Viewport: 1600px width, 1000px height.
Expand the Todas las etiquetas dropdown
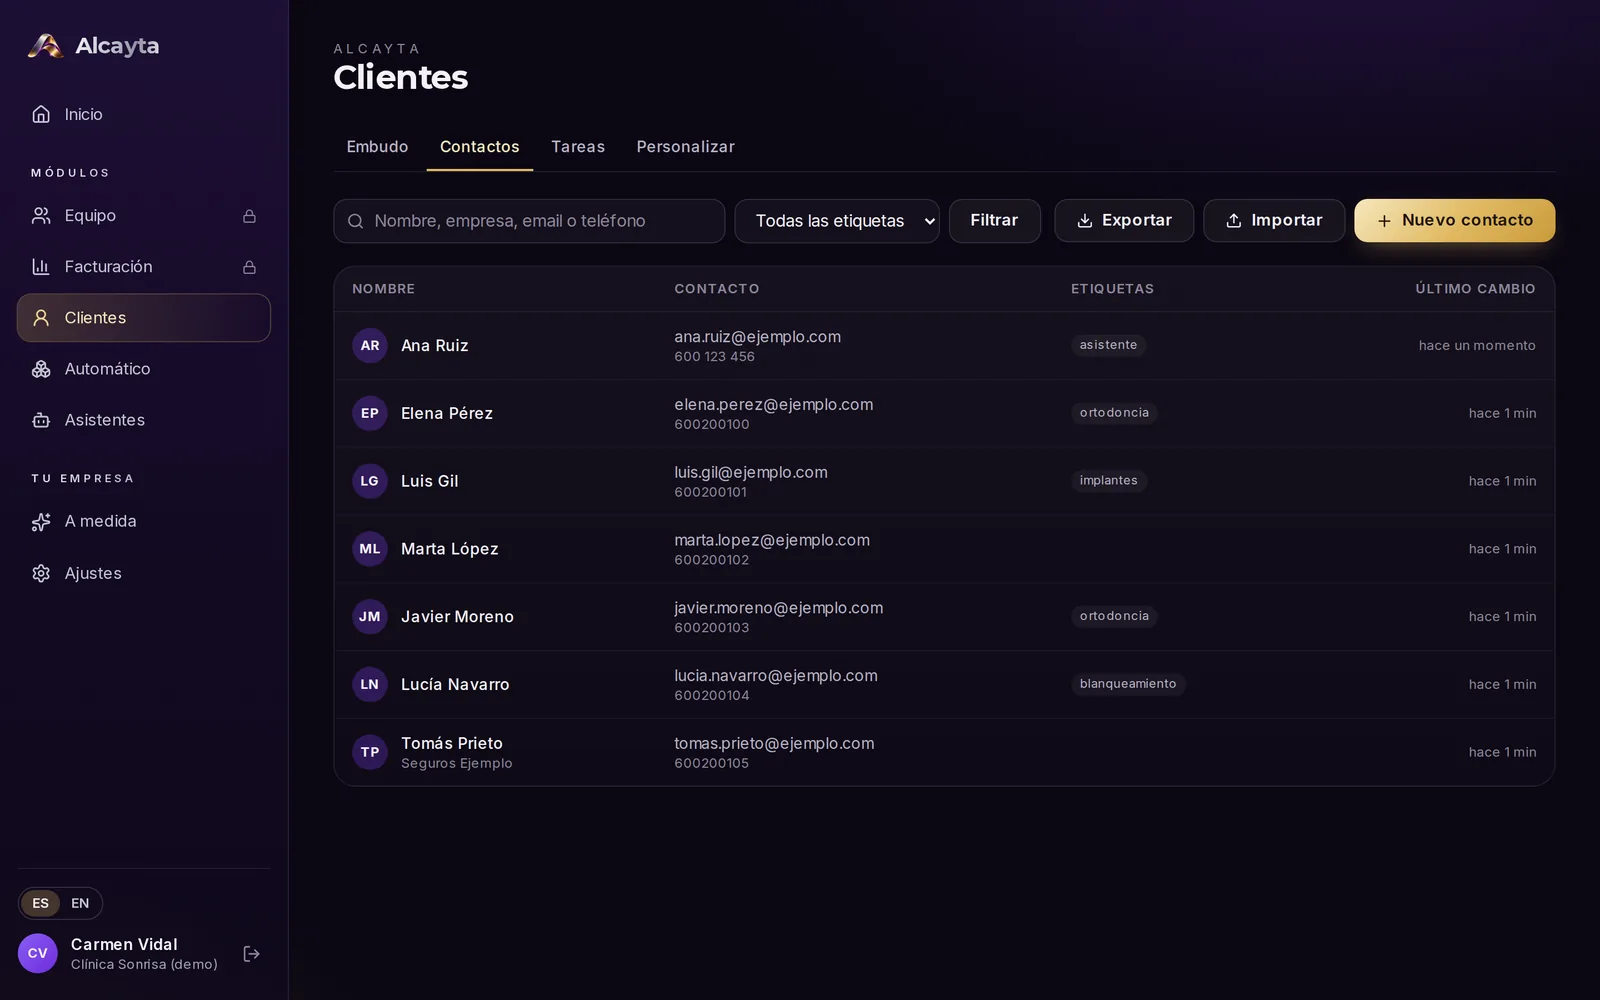pyautogui.click(x=837, y=221)
